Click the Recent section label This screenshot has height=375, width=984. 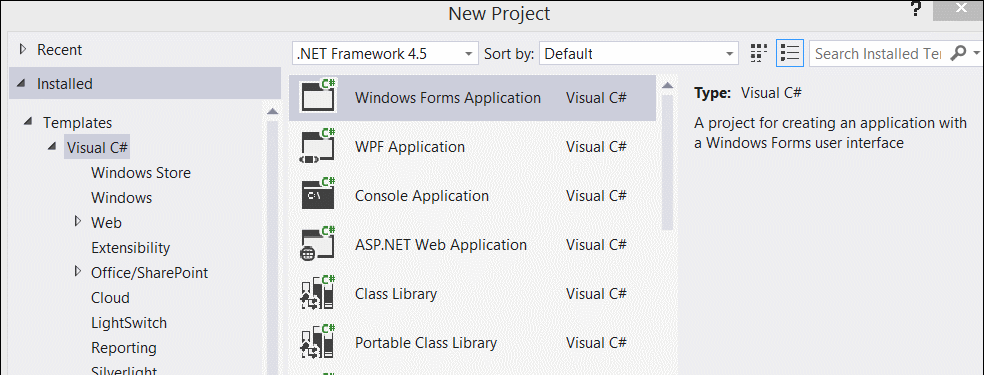click(x=60, y=50)
